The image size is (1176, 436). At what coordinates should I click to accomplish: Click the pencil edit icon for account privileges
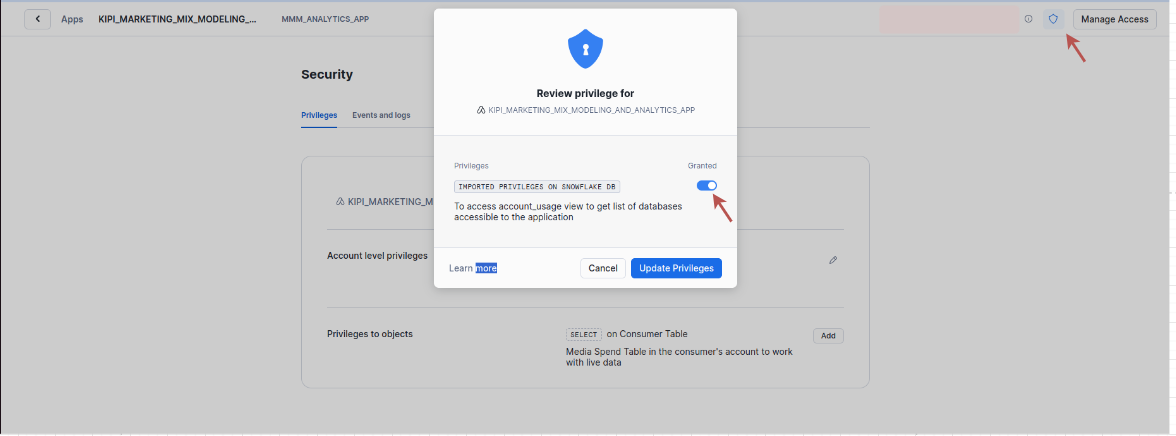point(833,260)
